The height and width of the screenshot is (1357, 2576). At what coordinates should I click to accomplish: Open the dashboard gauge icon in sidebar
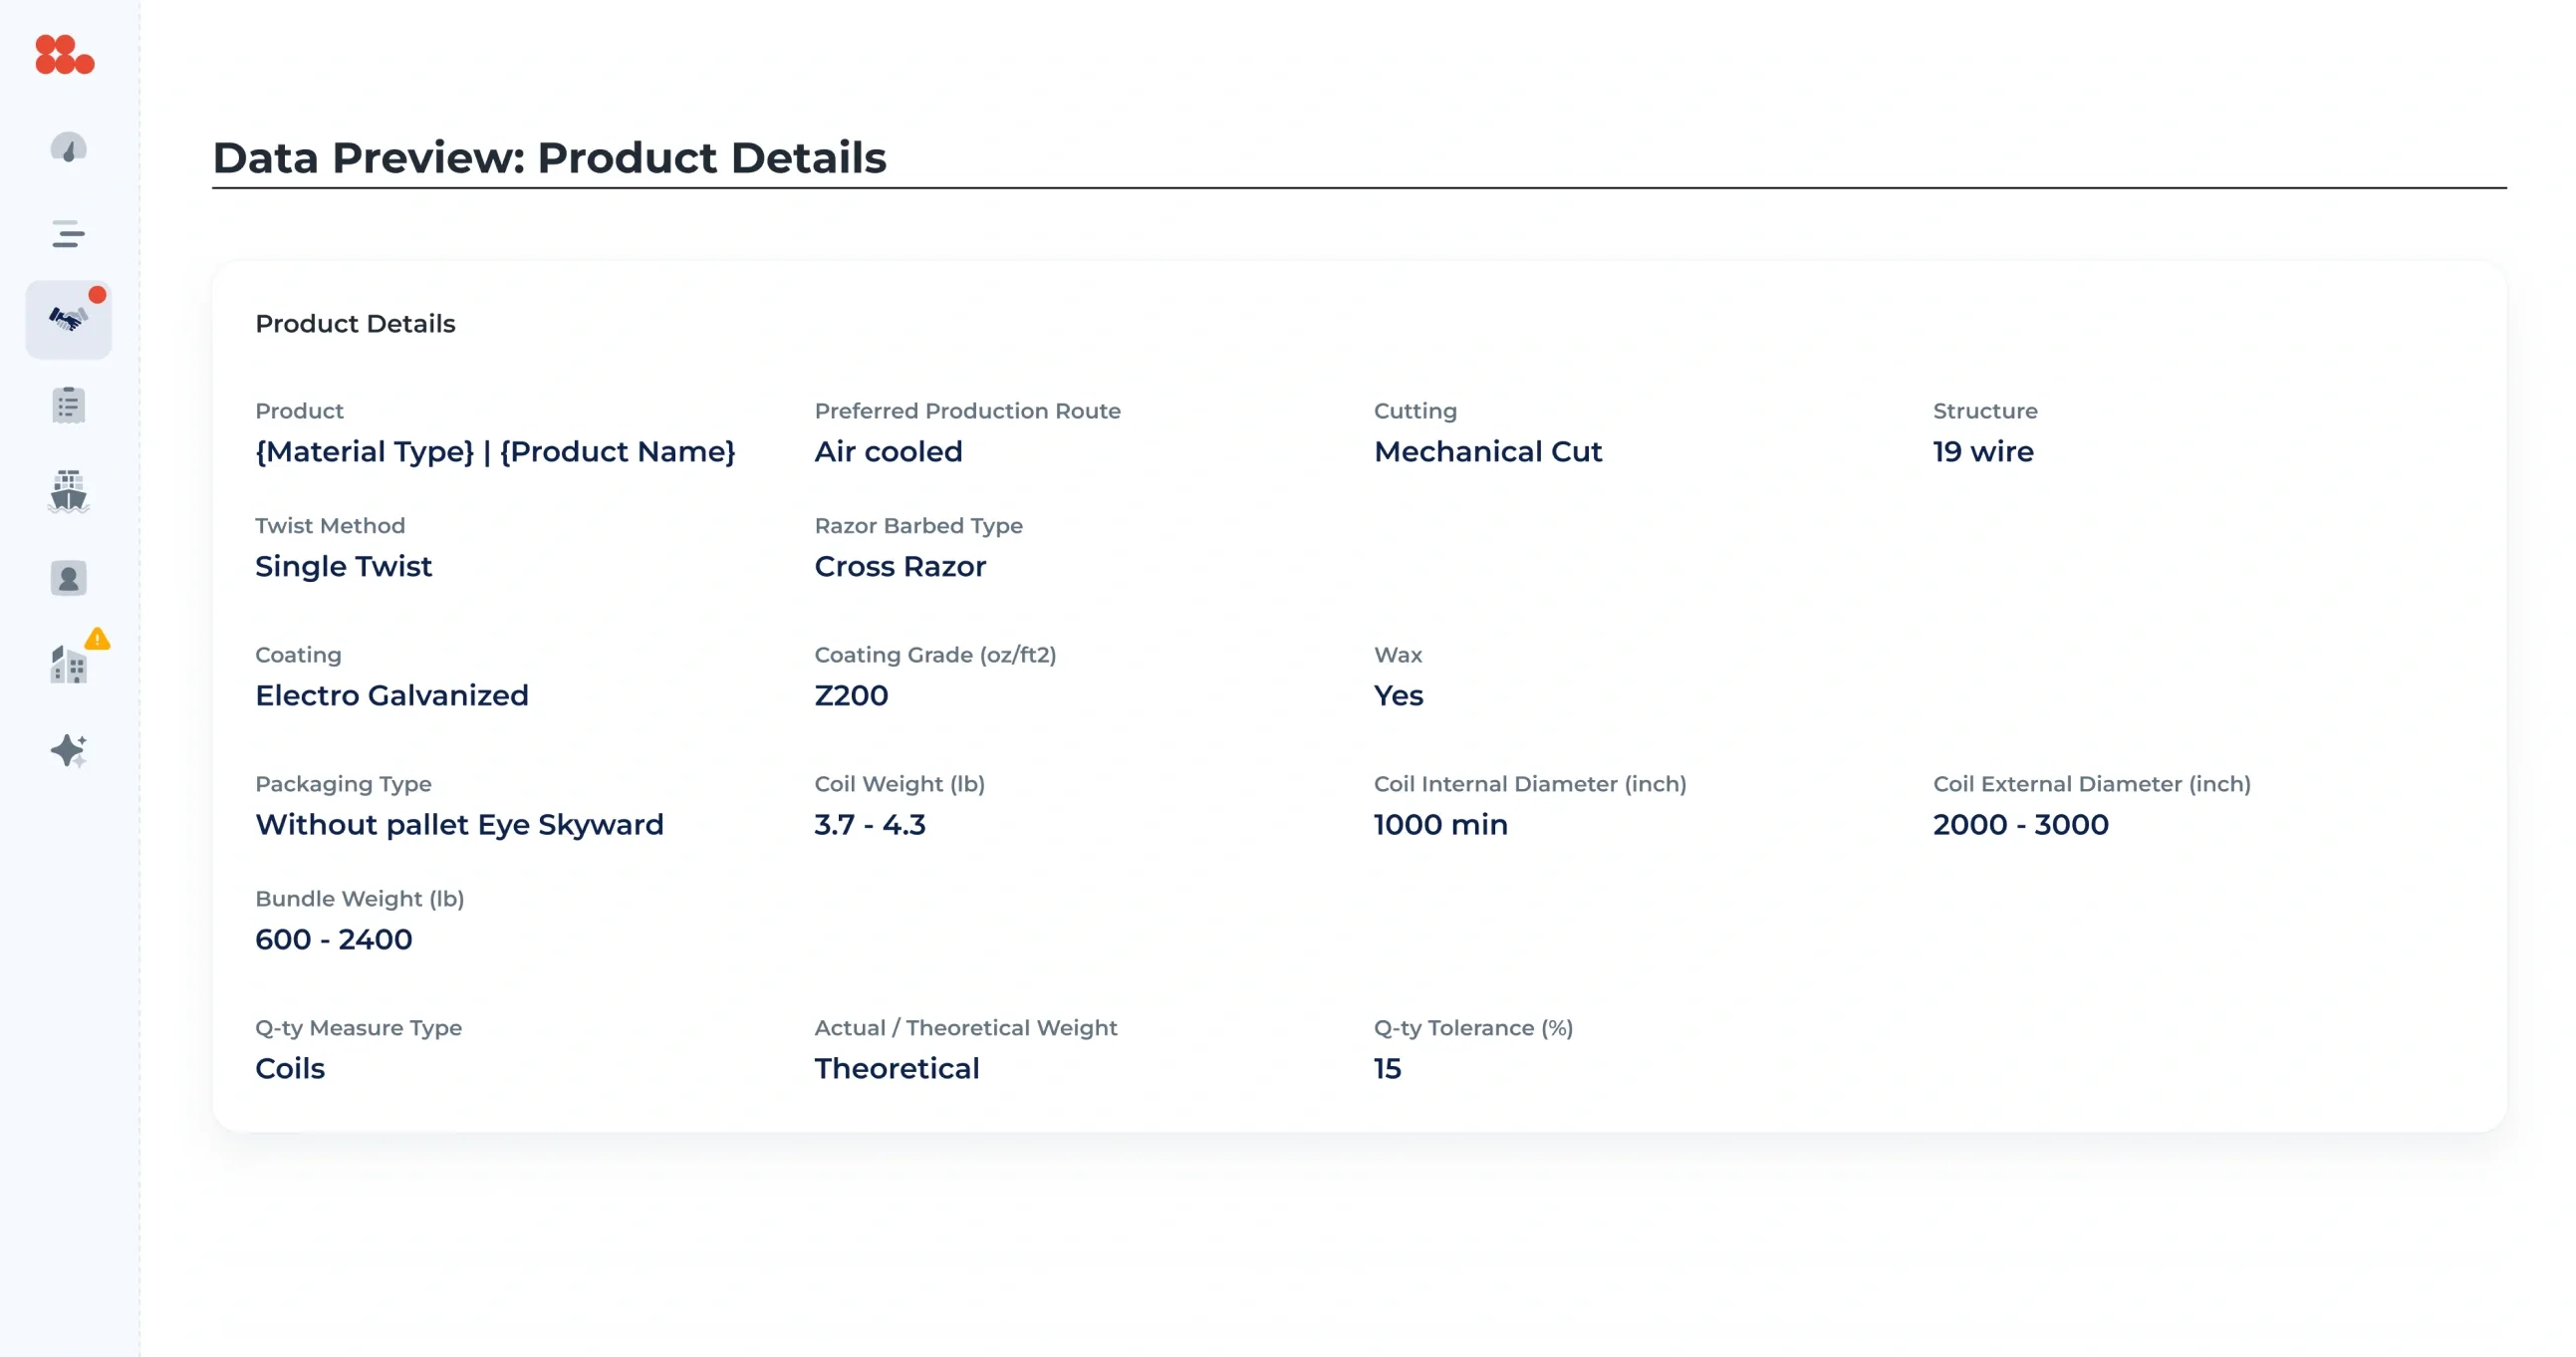pyautogui.click(x=68, y=148)
